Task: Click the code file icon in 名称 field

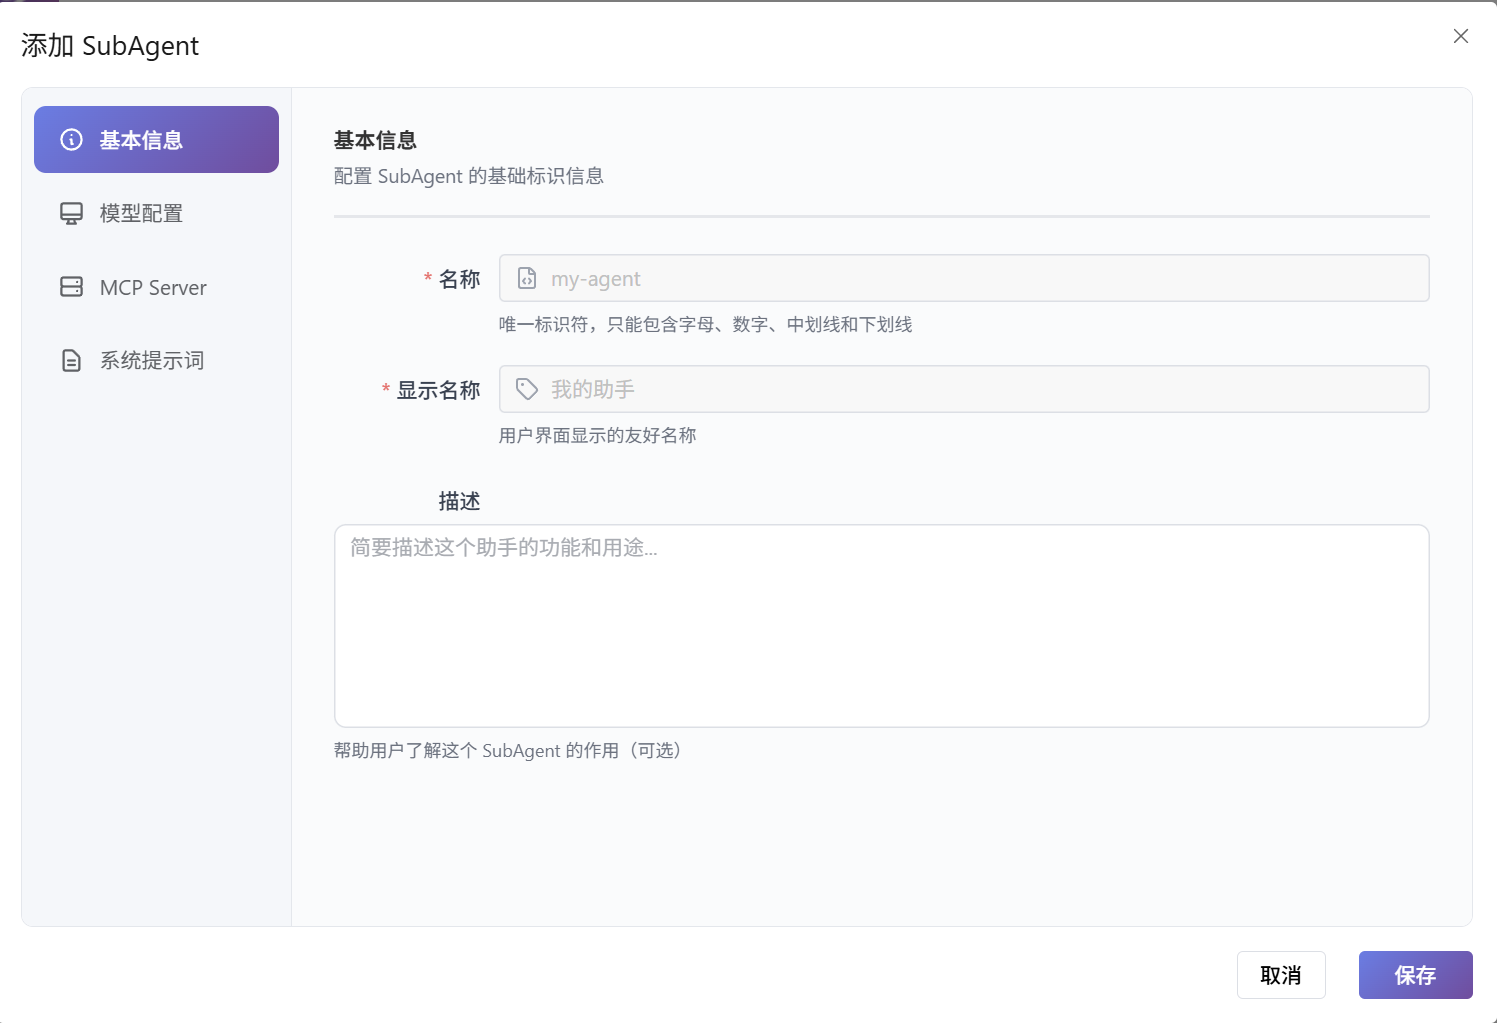Action: 527,279
